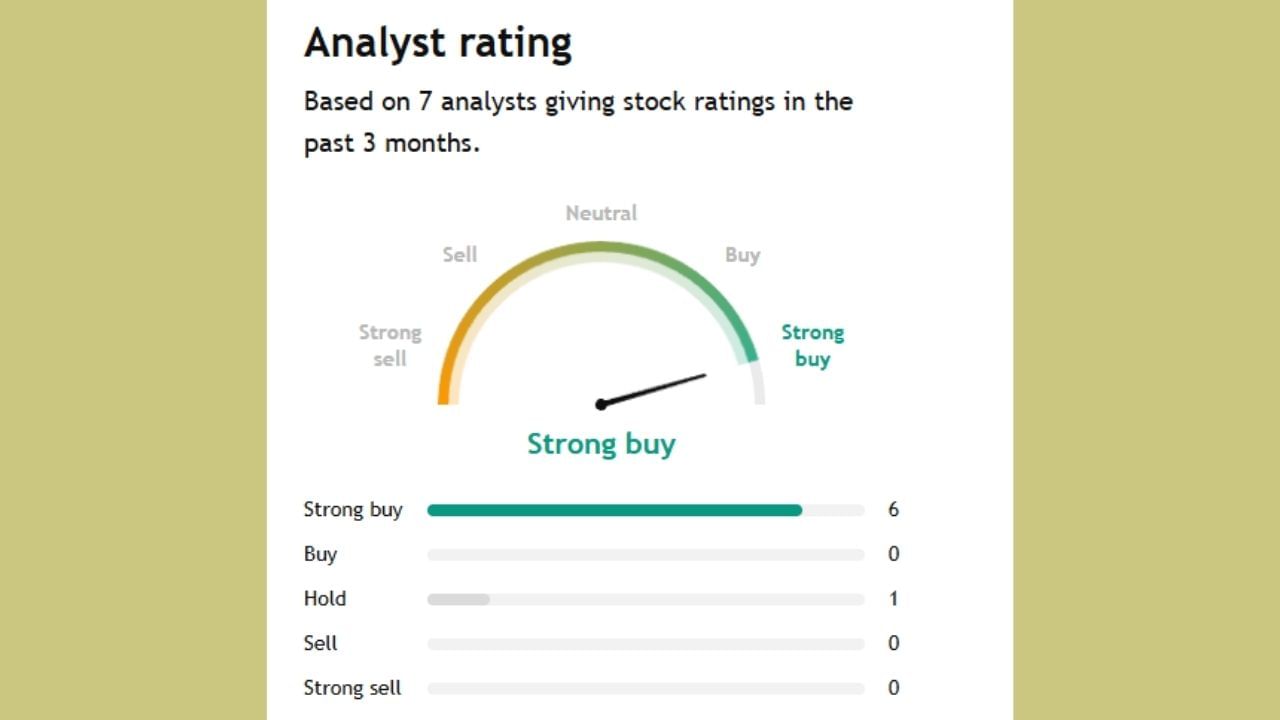Click the "Hold" row label
The image size is (1280, 720).
coord(325,599)
